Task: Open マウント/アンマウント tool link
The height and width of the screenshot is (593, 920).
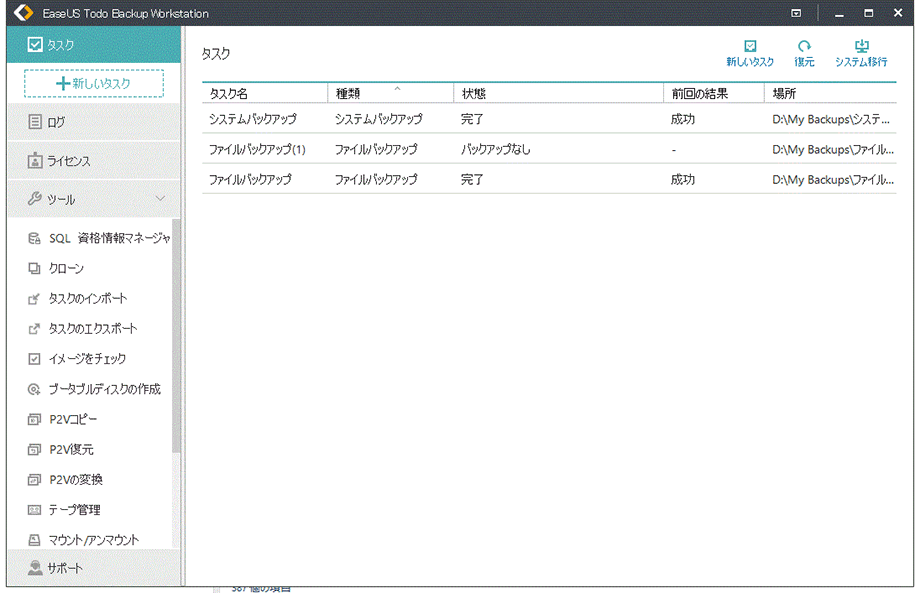Action: pos(94,540)
